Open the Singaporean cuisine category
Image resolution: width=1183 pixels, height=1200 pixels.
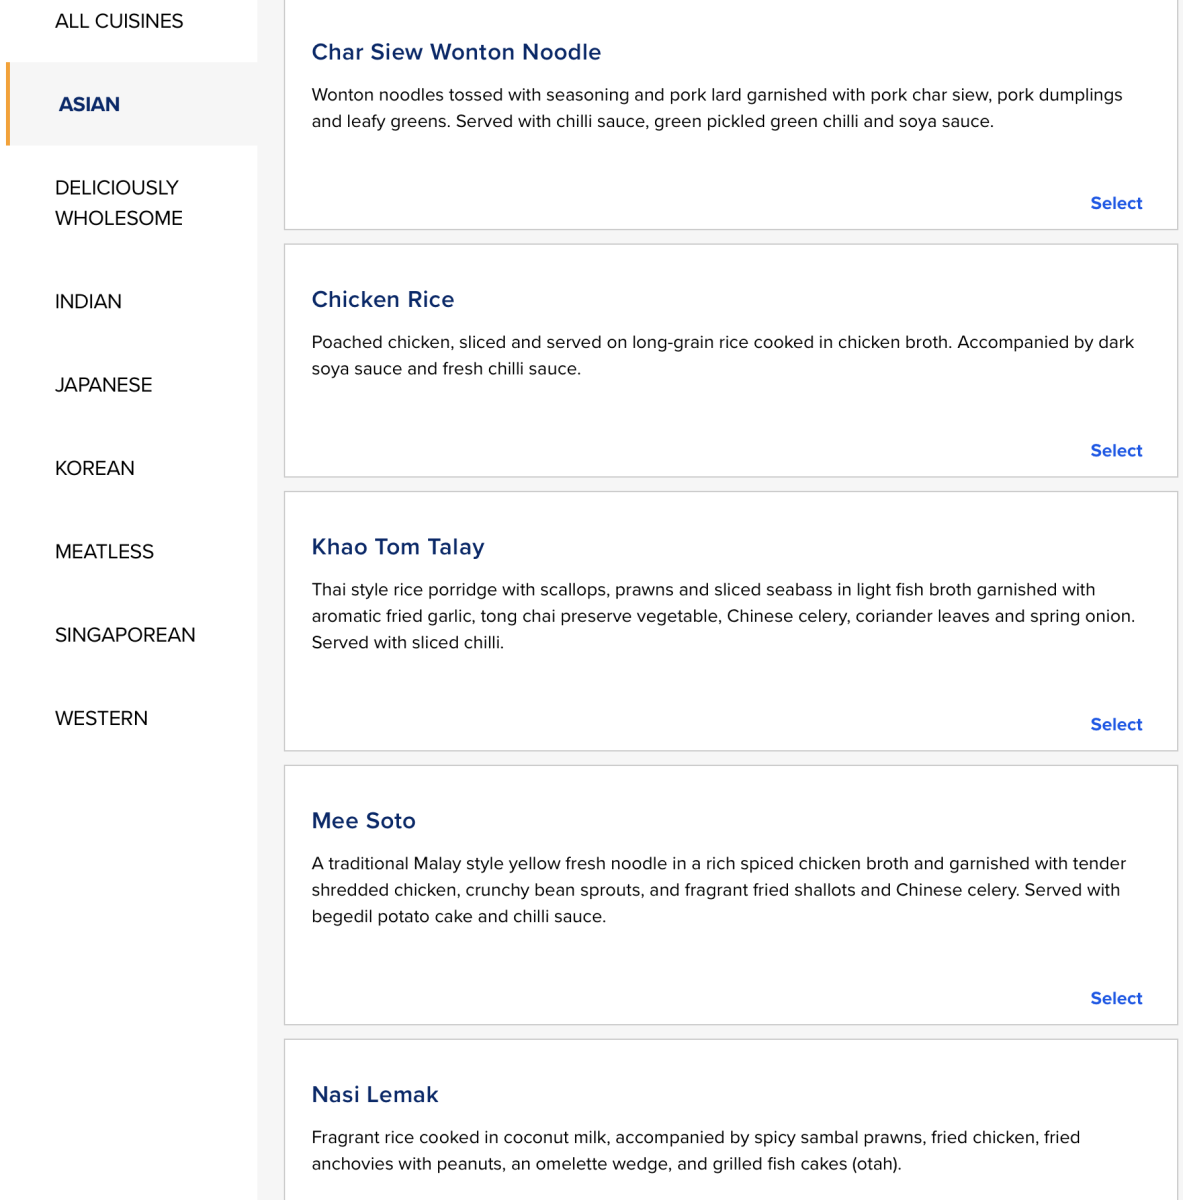click(125, 635)
